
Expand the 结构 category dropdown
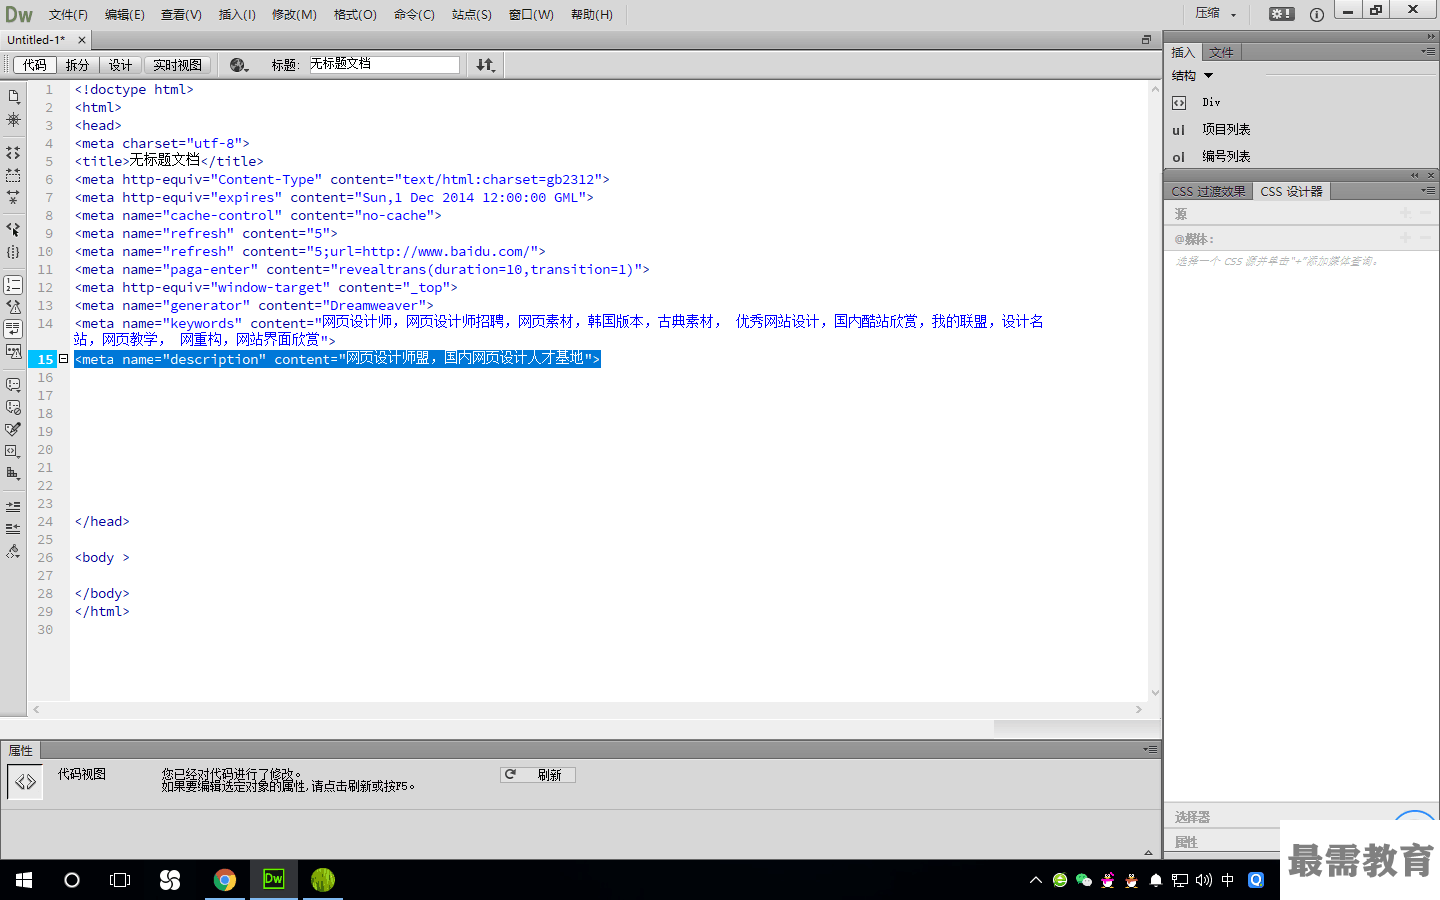click(x=1193, y=76)
